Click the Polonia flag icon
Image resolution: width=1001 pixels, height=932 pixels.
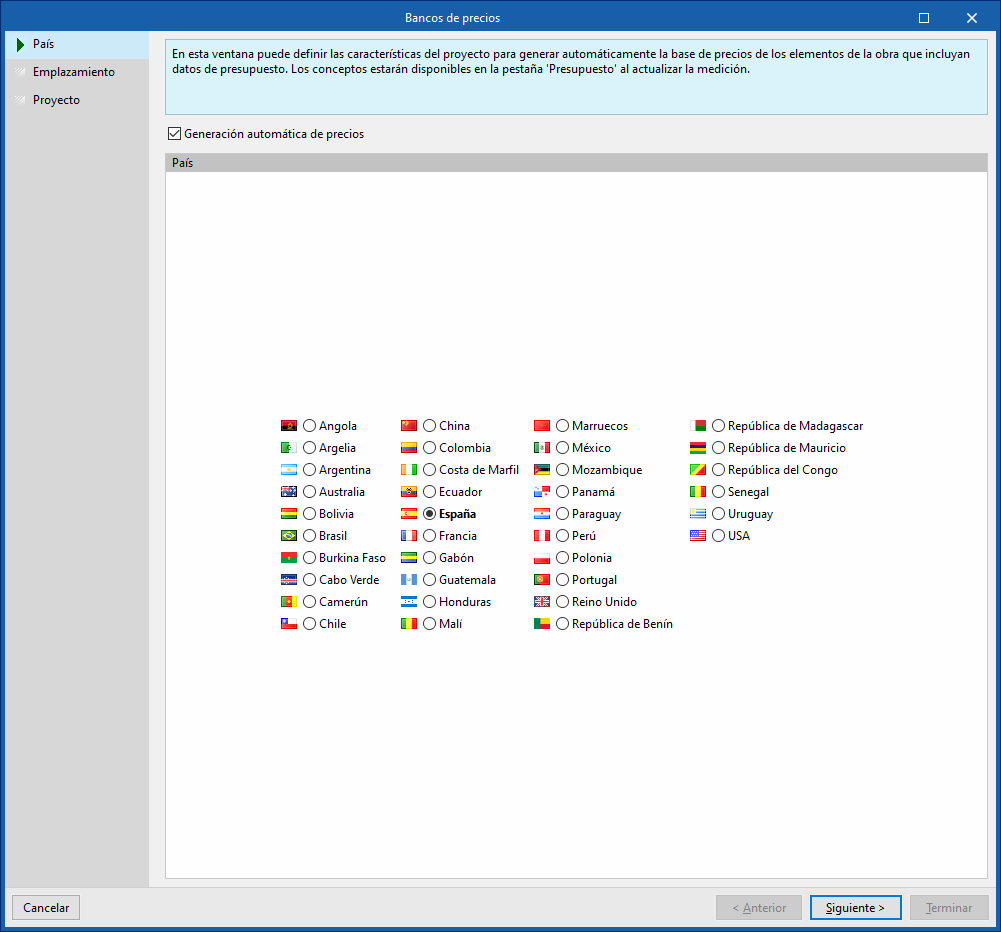point(541,558)
